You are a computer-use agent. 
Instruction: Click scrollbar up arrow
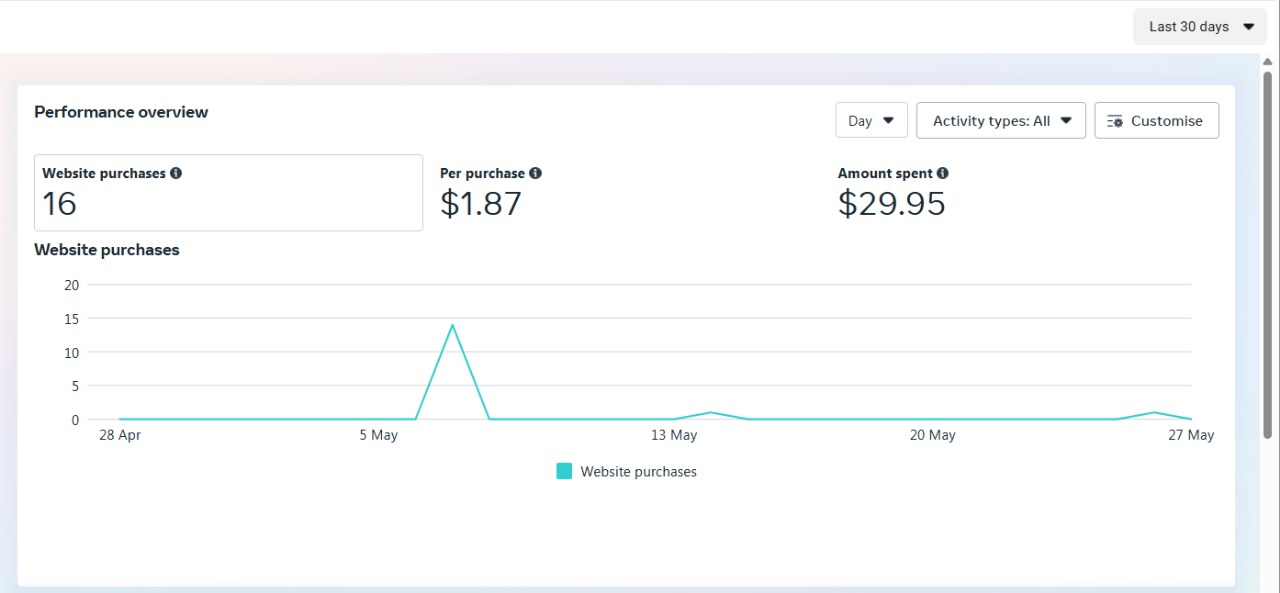click(1267, 62)
